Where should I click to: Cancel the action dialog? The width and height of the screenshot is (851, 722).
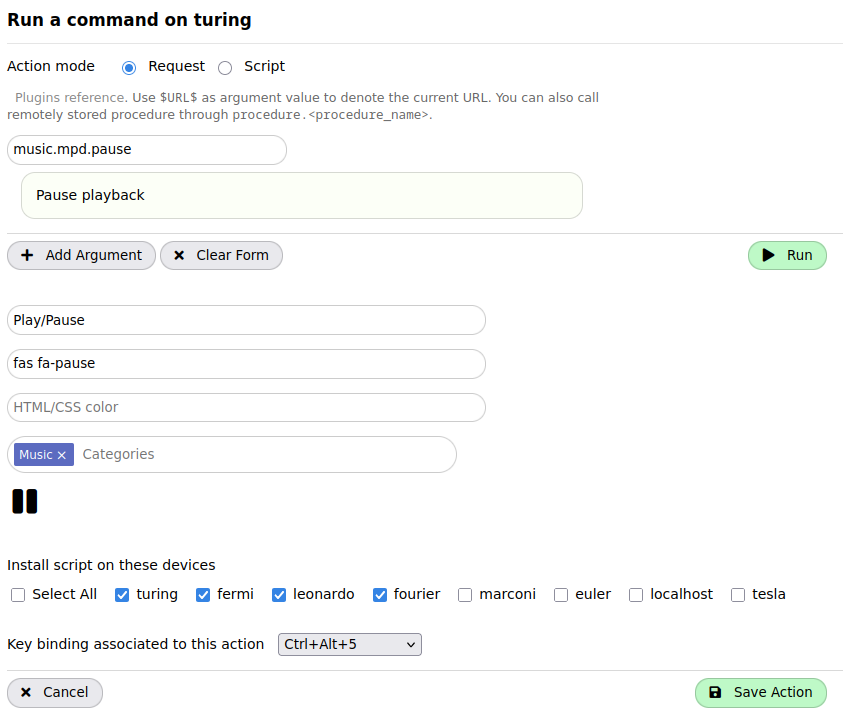coord(55,692)
